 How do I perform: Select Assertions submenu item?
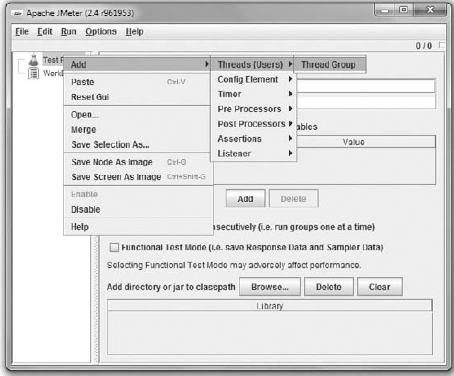tap(253, 139)
